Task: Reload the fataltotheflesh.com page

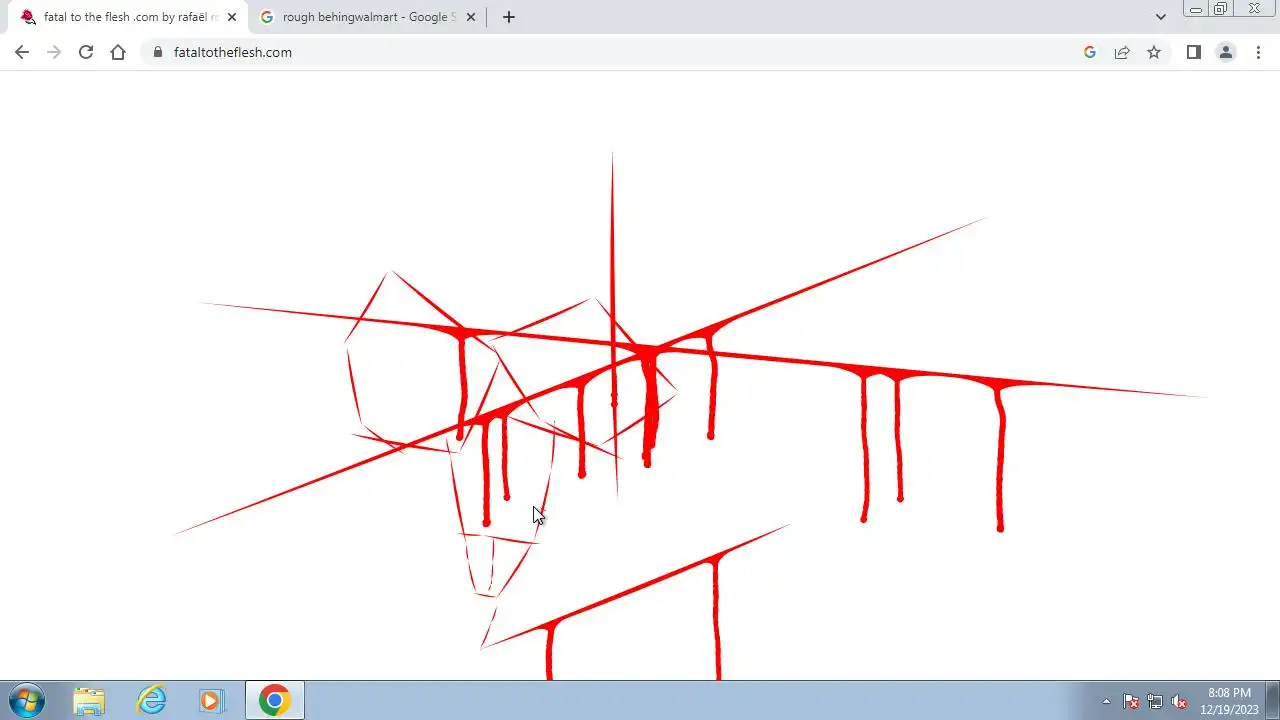Action: click(86, 52)
